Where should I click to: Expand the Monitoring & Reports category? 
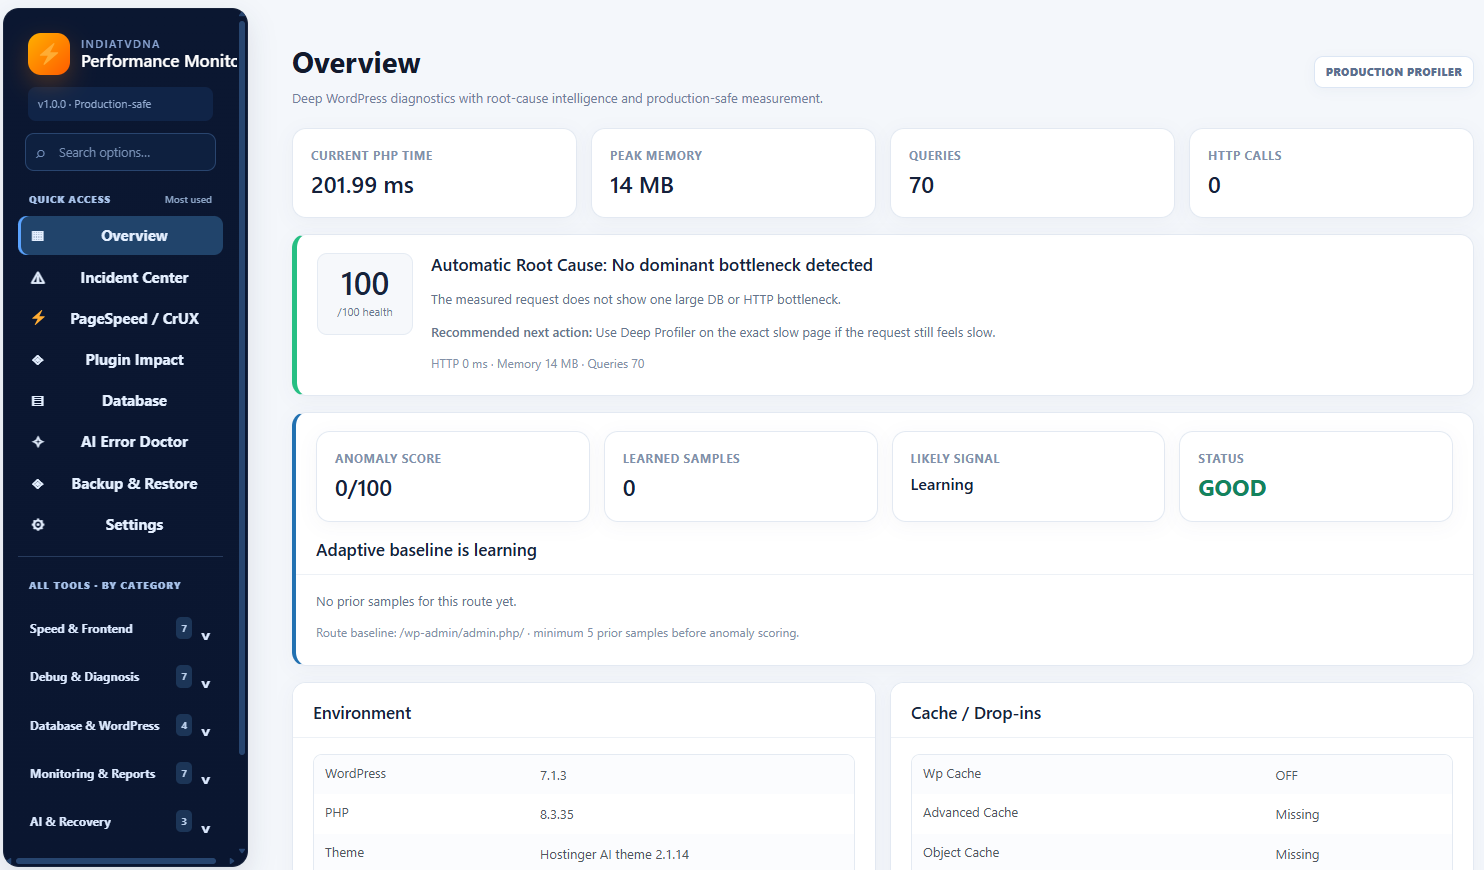(x=120, y=774)
